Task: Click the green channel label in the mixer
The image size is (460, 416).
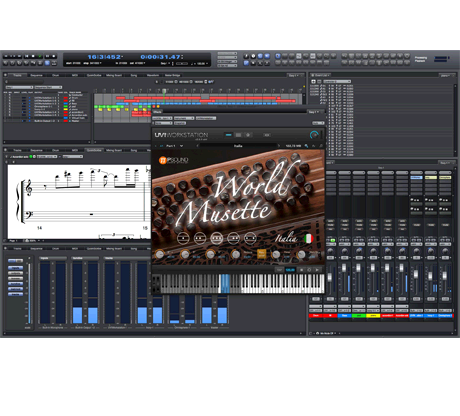Action: pos(359,315)
